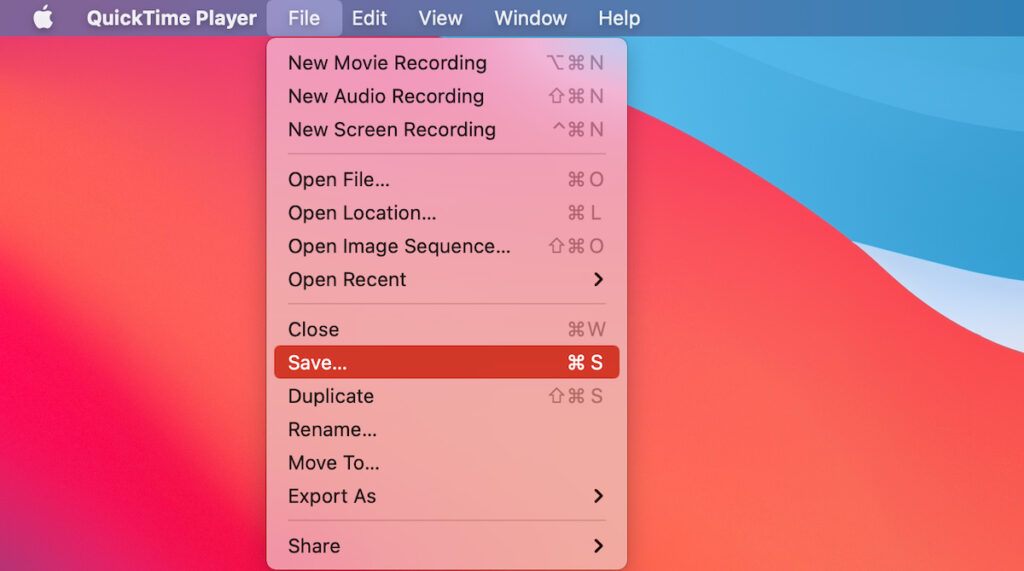Image resolution: width=1024 pixels, height=571 pixels.
Task: Expand the Share submenu arrow
Action: 598,546
